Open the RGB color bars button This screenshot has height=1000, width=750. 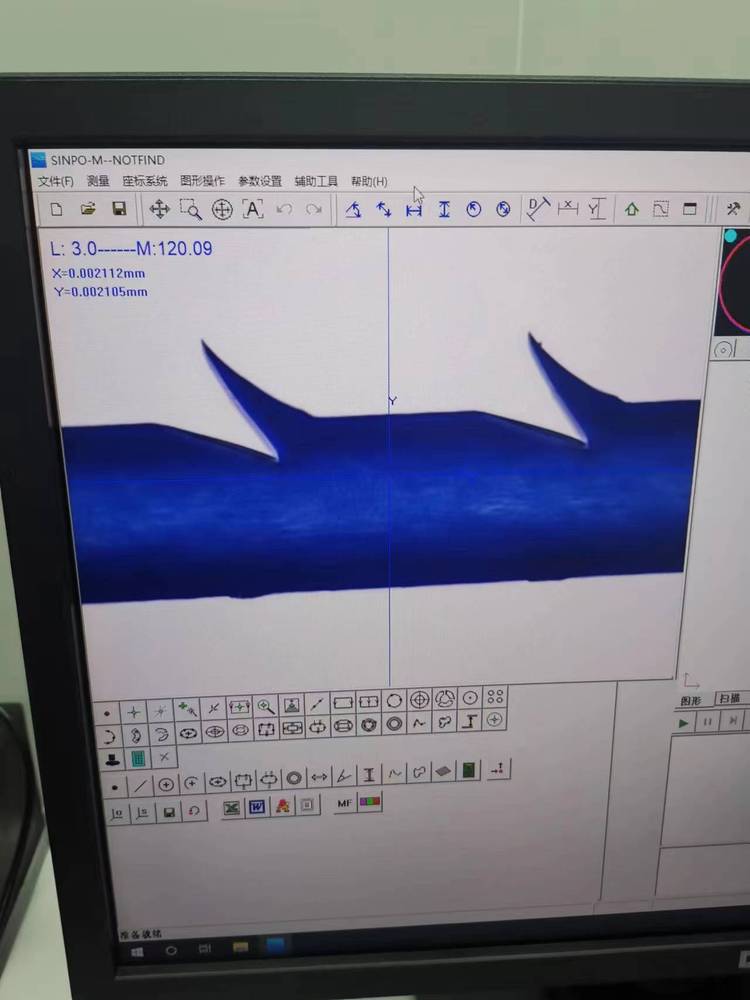tap(370, 802)
